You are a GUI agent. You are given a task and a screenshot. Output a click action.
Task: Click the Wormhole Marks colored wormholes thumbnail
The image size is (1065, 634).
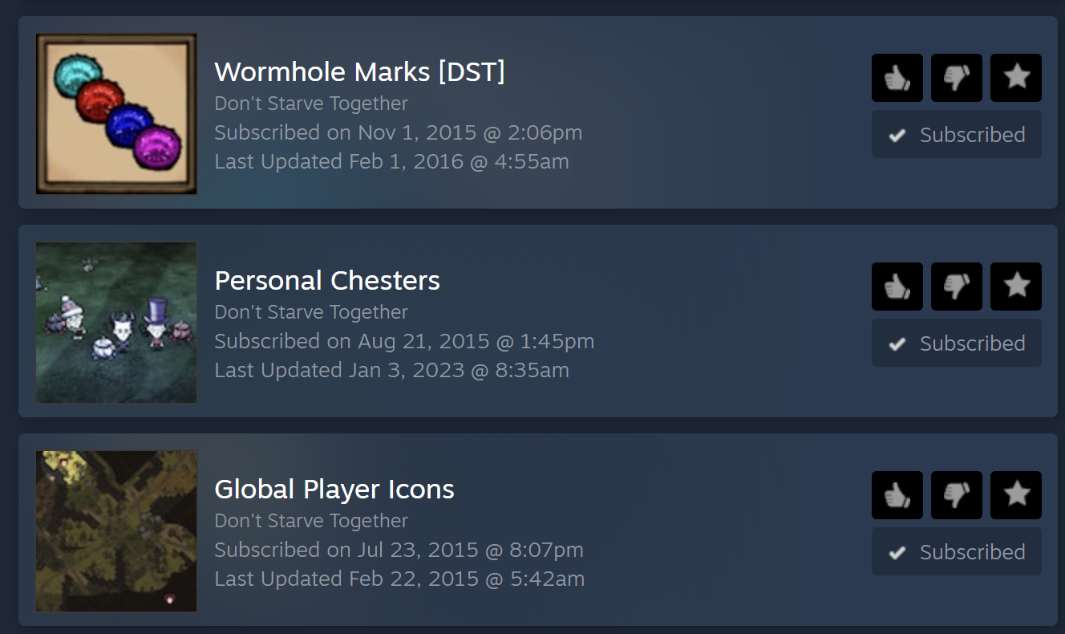[116, 114]
